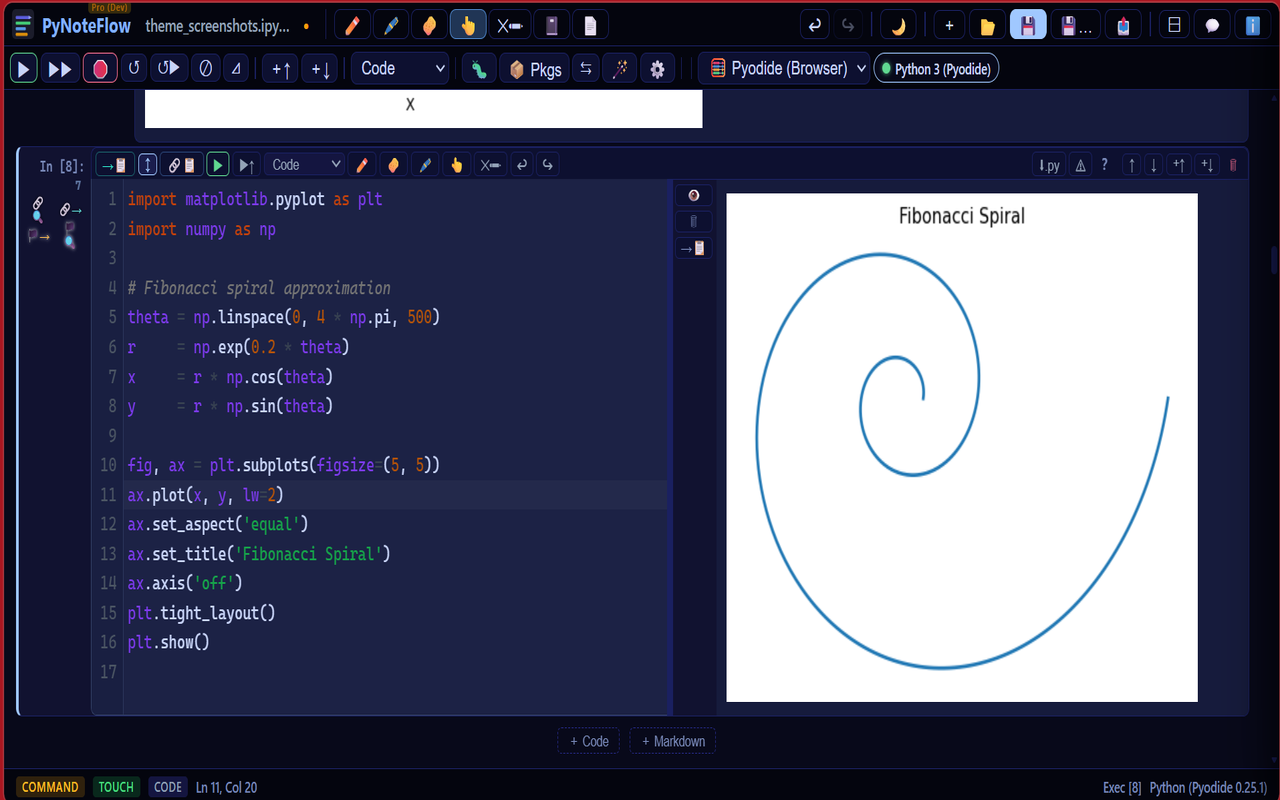Image resolution: width=1280 pixels, height=800 pixels.
Task: Move cell up with the up arrow
Action: click(1132, 166)
